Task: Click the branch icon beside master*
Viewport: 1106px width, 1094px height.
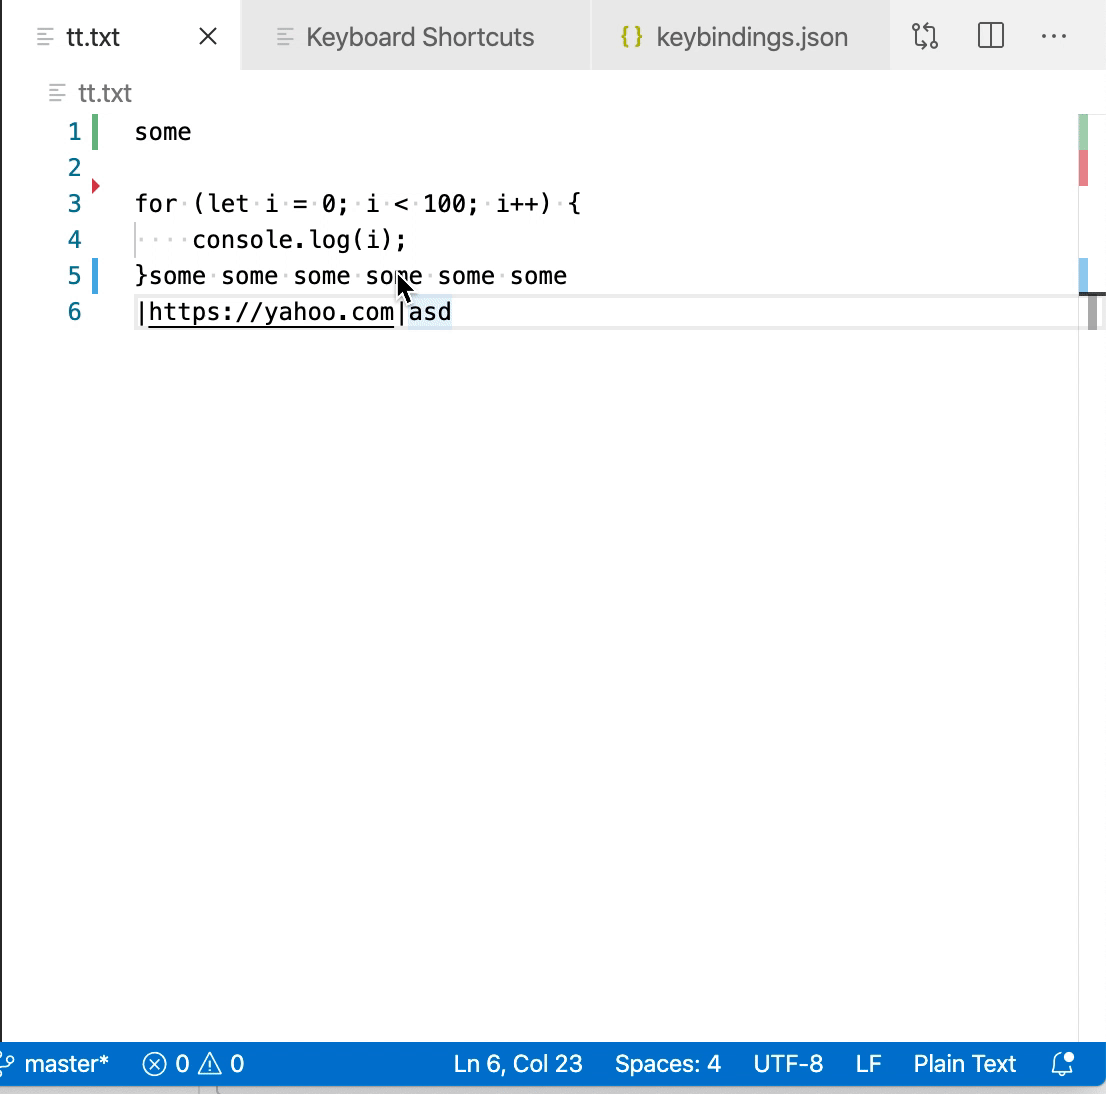Action: [10, 1064]
